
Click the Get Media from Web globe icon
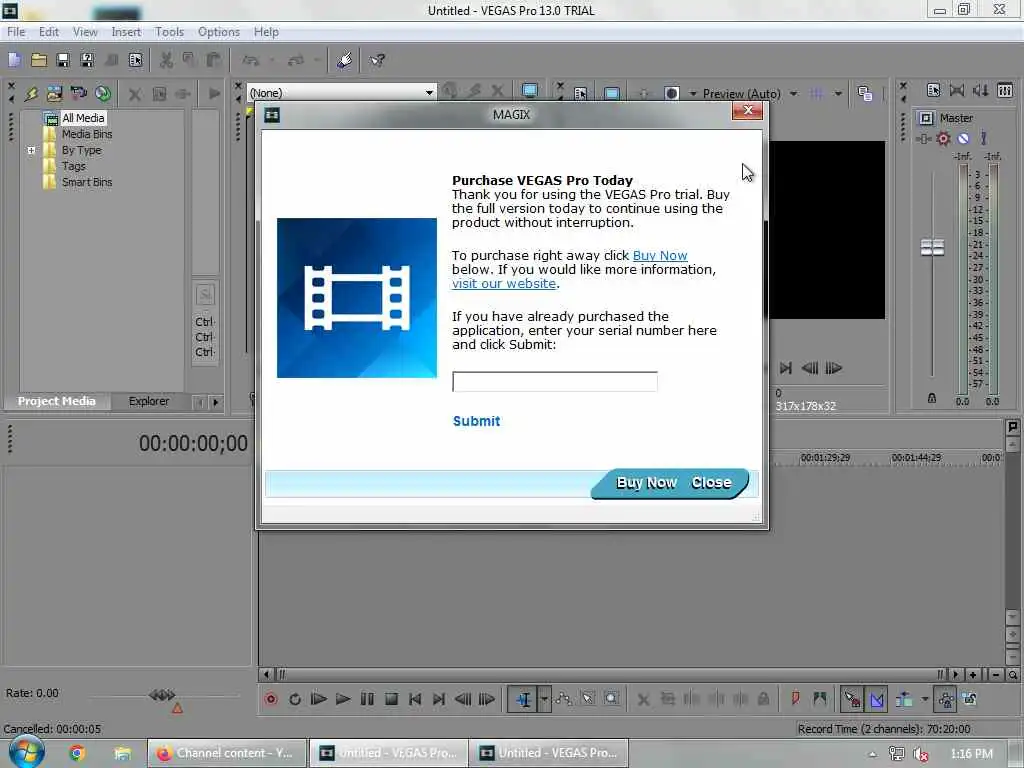point(103,93)
